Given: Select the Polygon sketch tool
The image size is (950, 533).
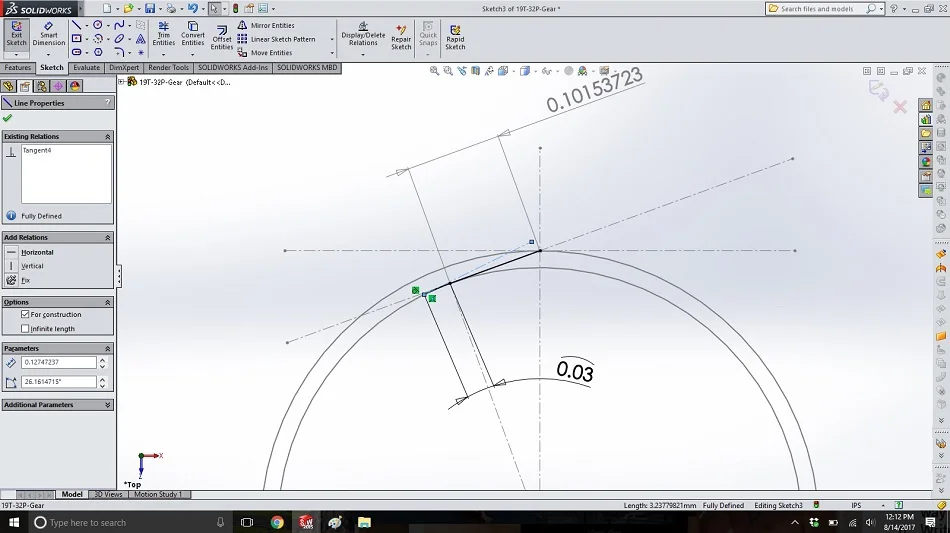Looking at the screenshot, I should (98, 52).
